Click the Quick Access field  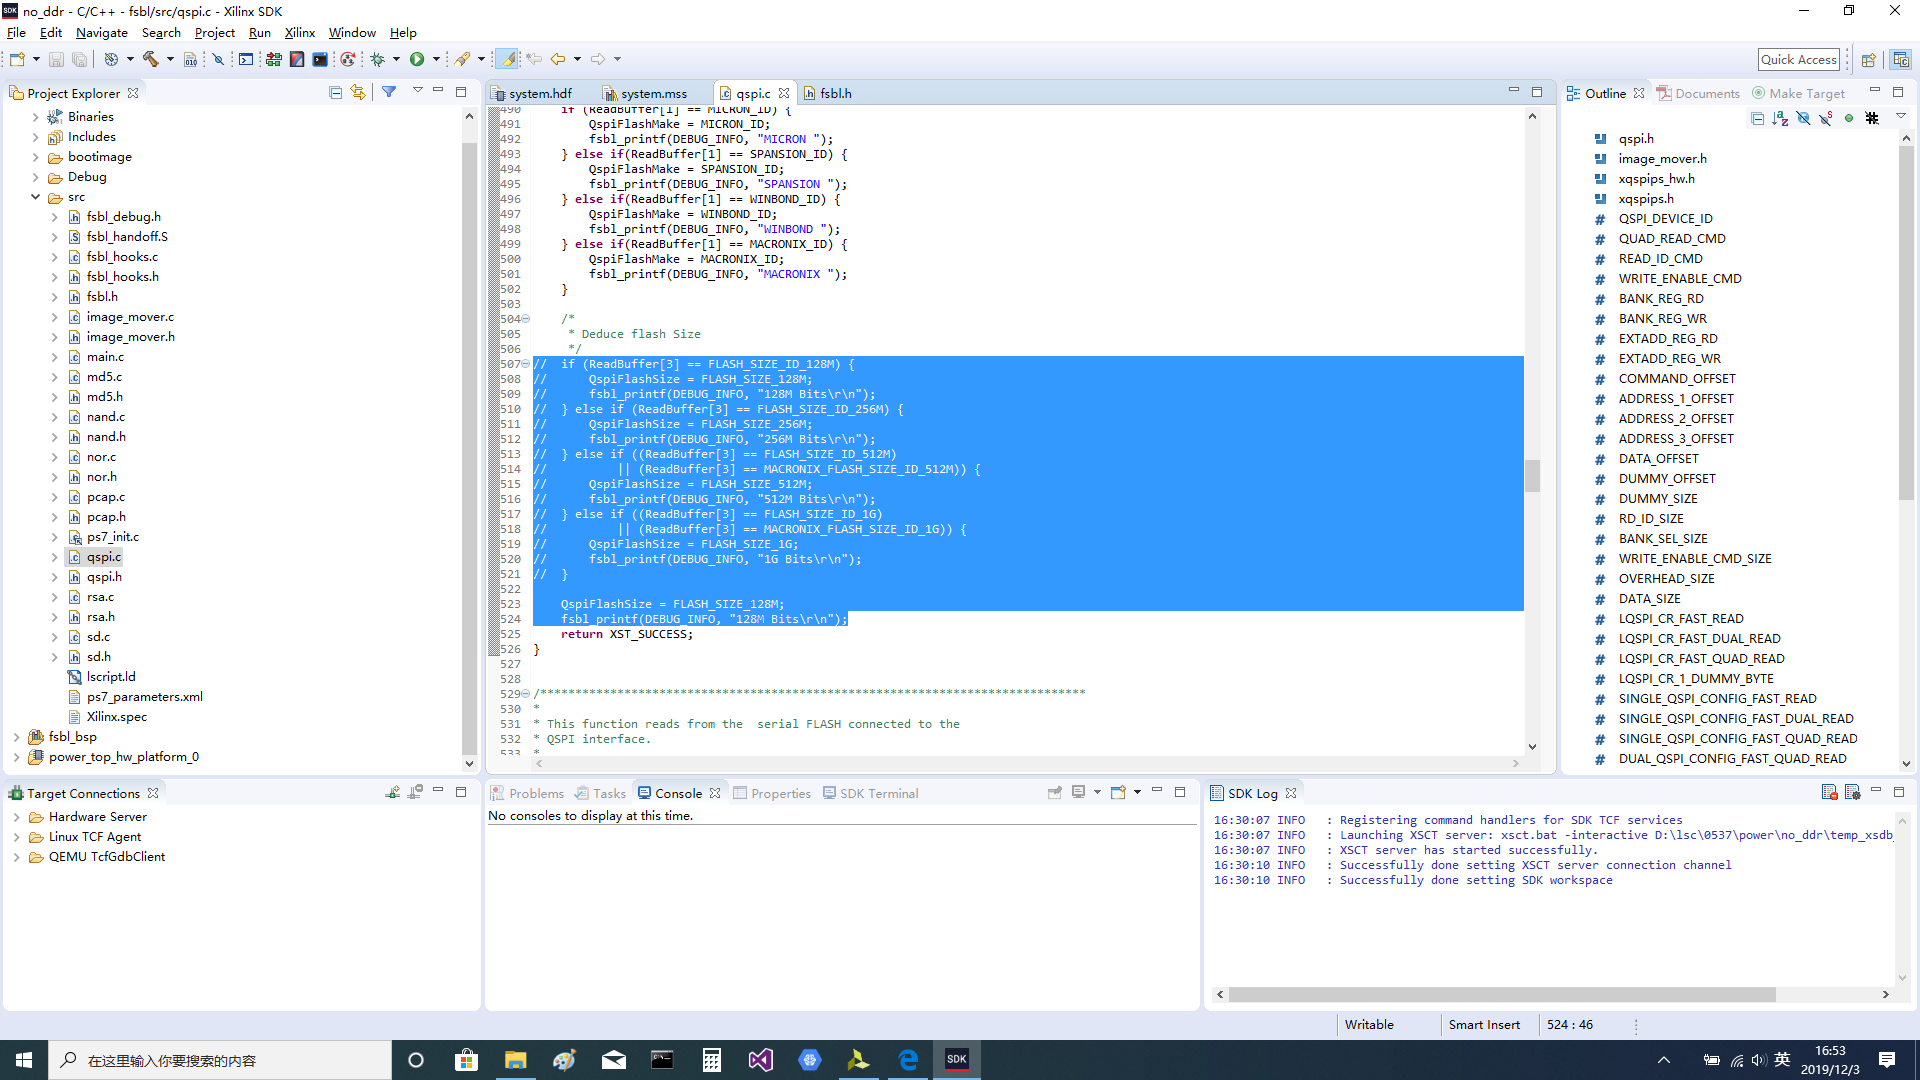(1798, 59)
